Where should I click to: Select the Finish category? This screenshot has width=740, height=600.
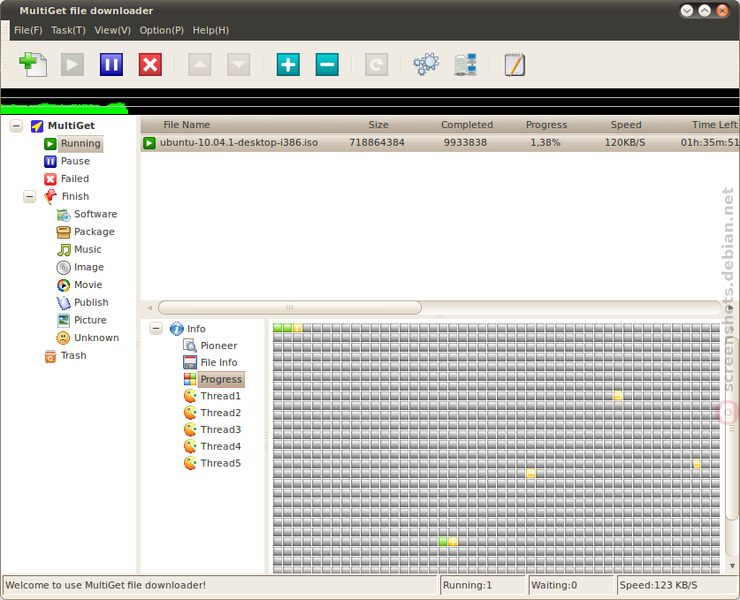(x=75, y=196)
